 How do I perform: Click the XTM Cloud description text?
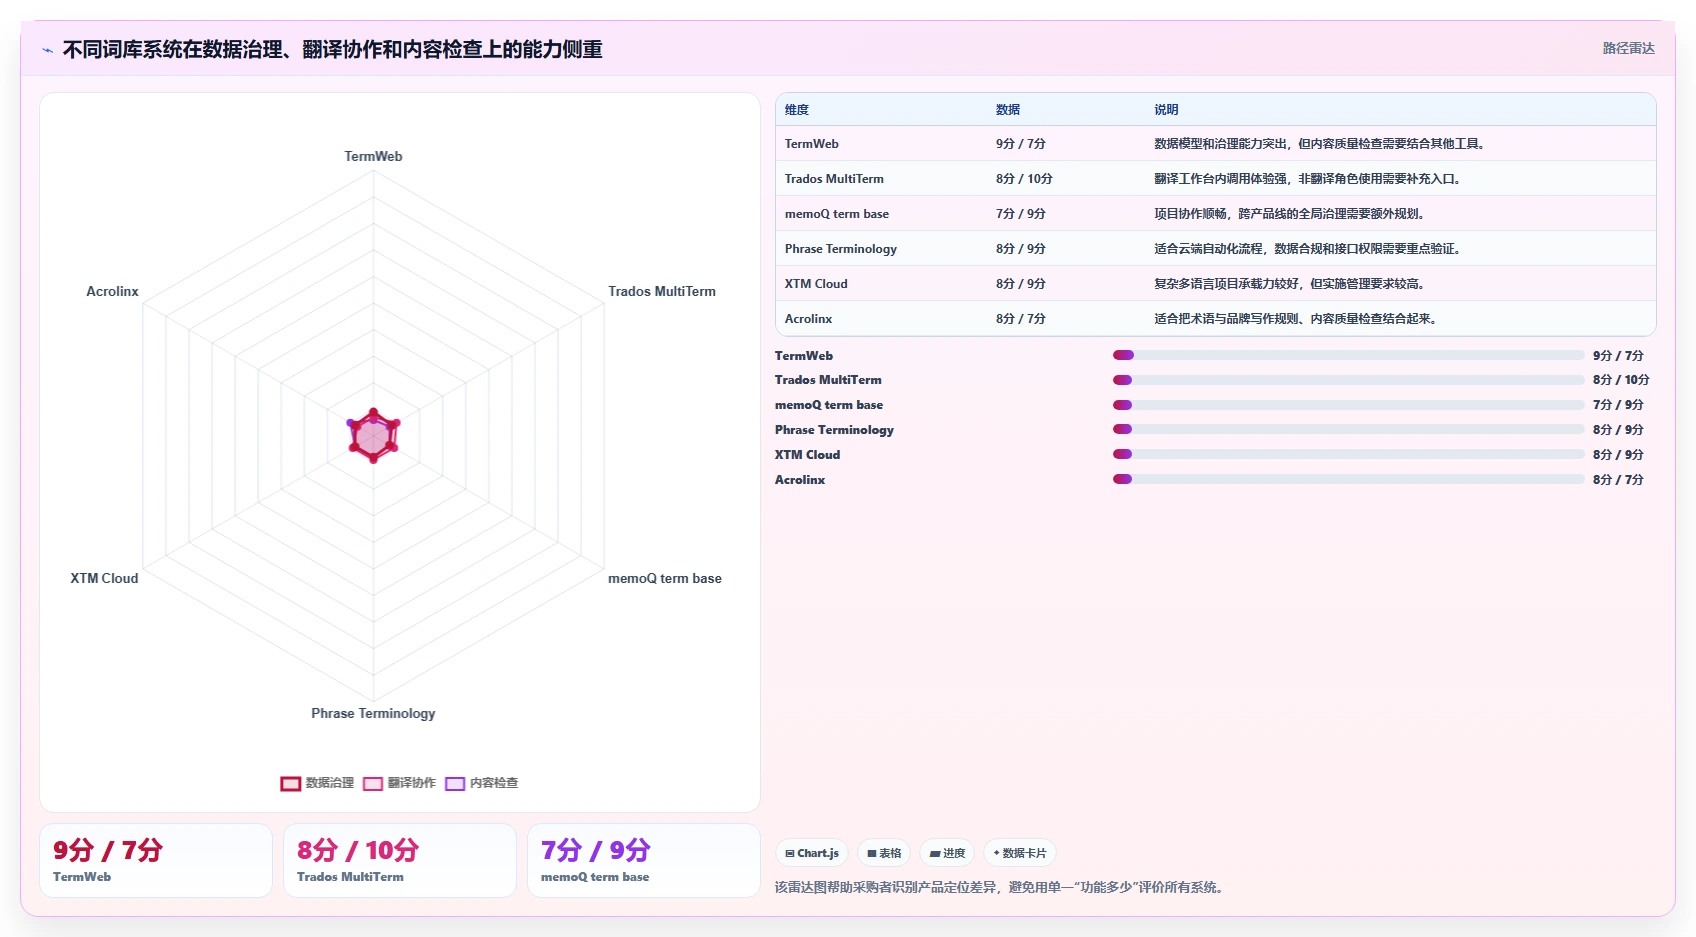pos(1291,284)
